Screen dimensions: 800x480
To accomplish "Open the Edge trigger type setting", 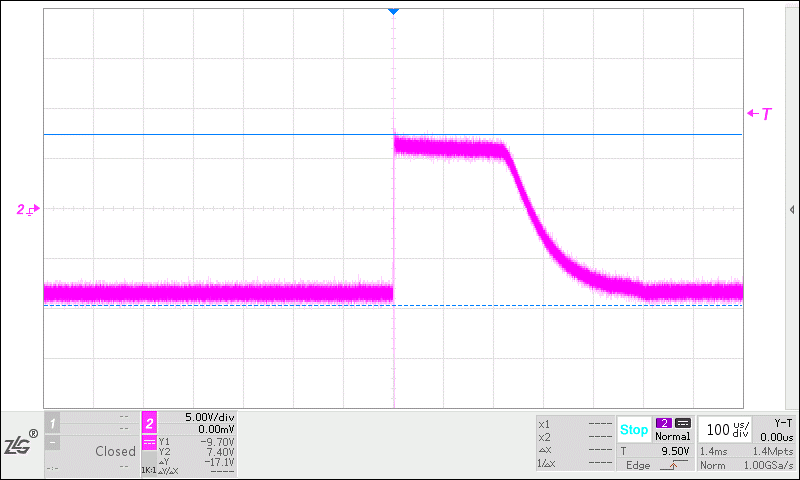I will click(638, 465).
